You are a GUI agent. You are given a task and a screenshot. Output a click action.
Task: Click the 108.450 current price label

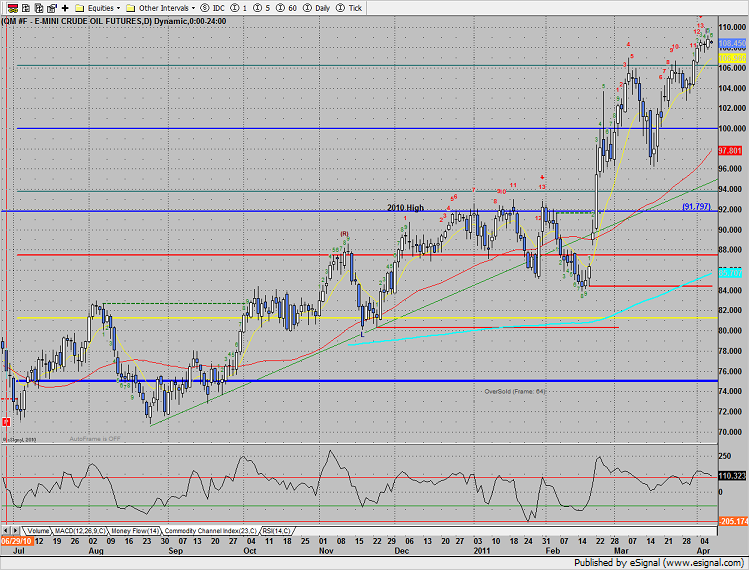(x=732, y=43)
